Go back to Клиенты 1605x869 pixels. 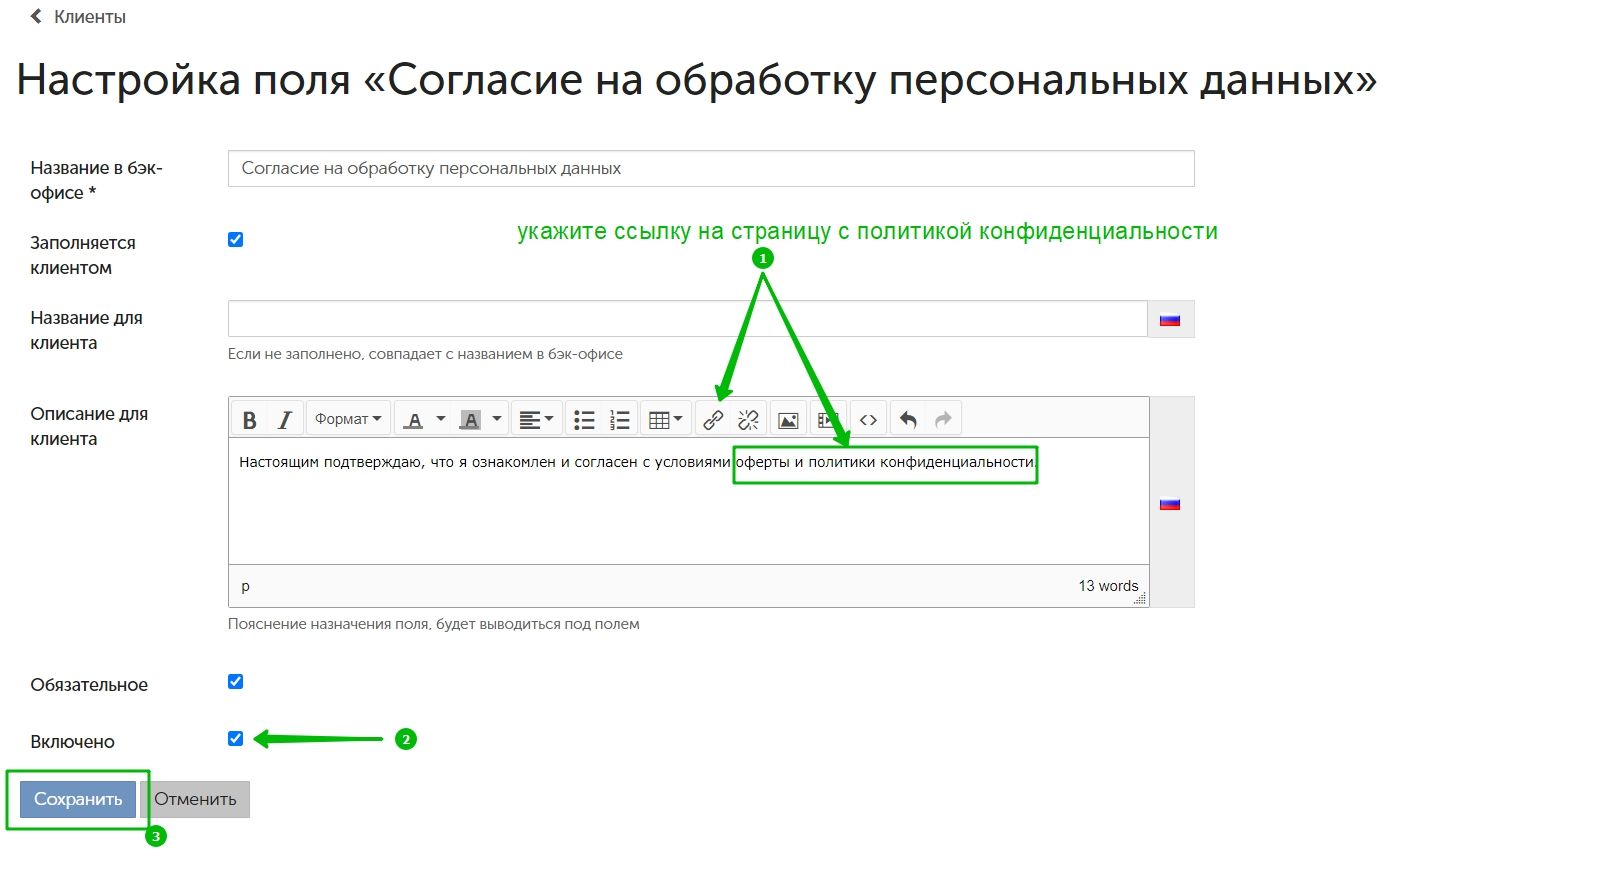[90, 17]
